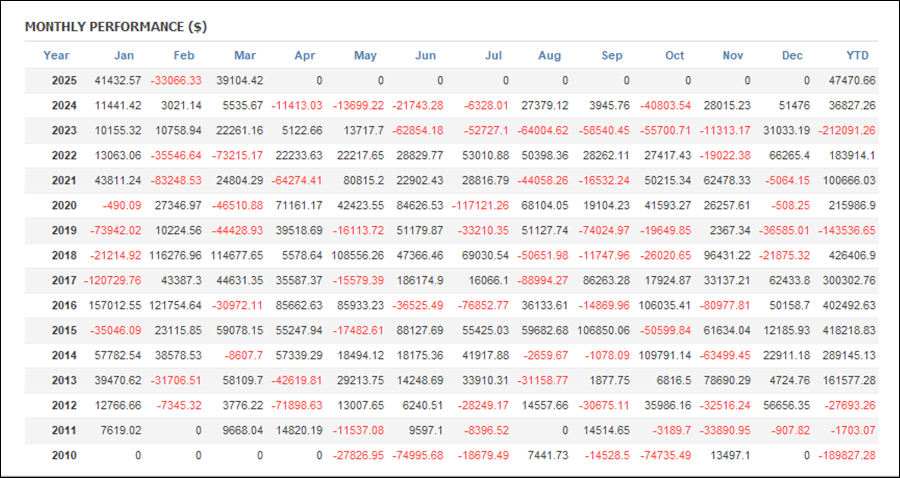Select the 2025 year row label

(64, 81)
